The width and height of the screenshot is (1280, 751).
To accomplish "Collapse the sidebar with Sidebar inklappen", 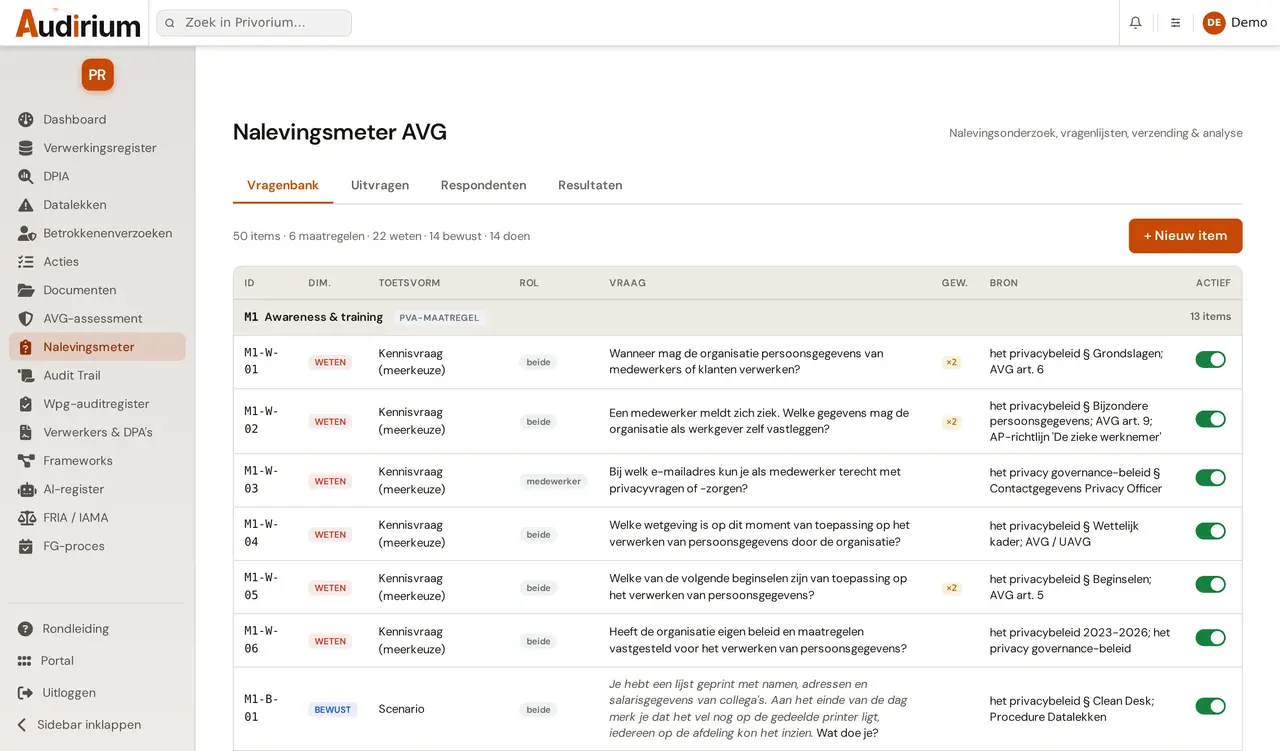I will pos(80,725).
